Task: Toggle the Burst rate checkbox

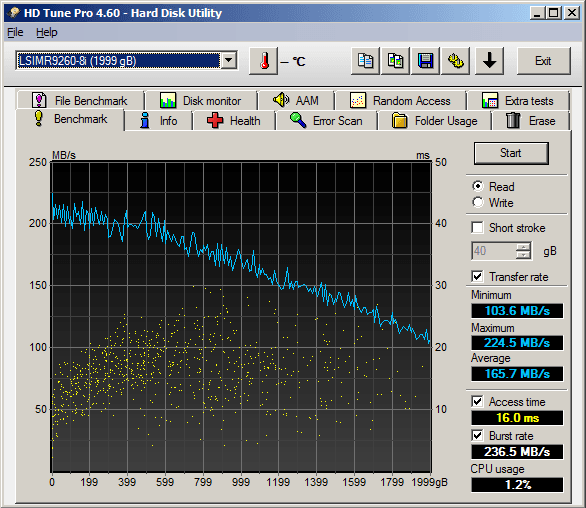Action: coord(477,435)
